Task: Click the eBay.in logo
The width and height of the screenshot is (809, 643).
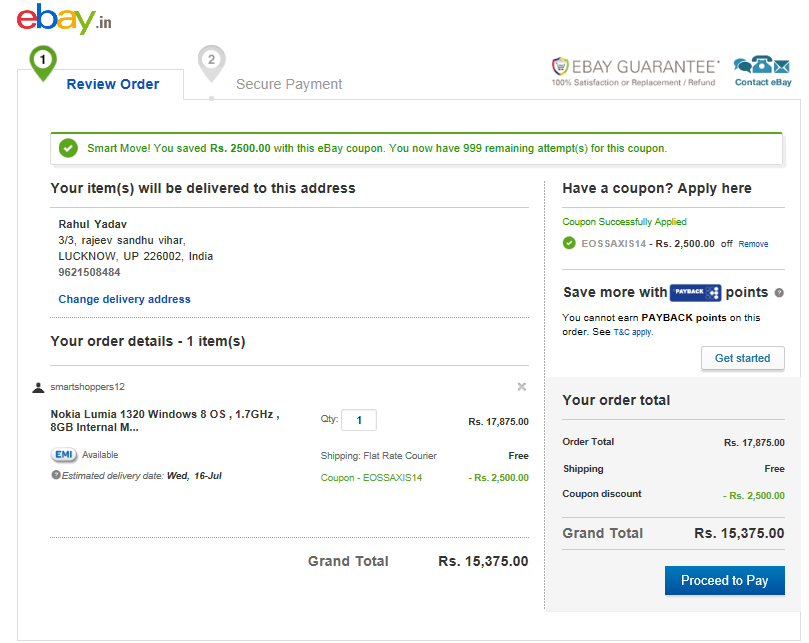Action: click(64, 19)
